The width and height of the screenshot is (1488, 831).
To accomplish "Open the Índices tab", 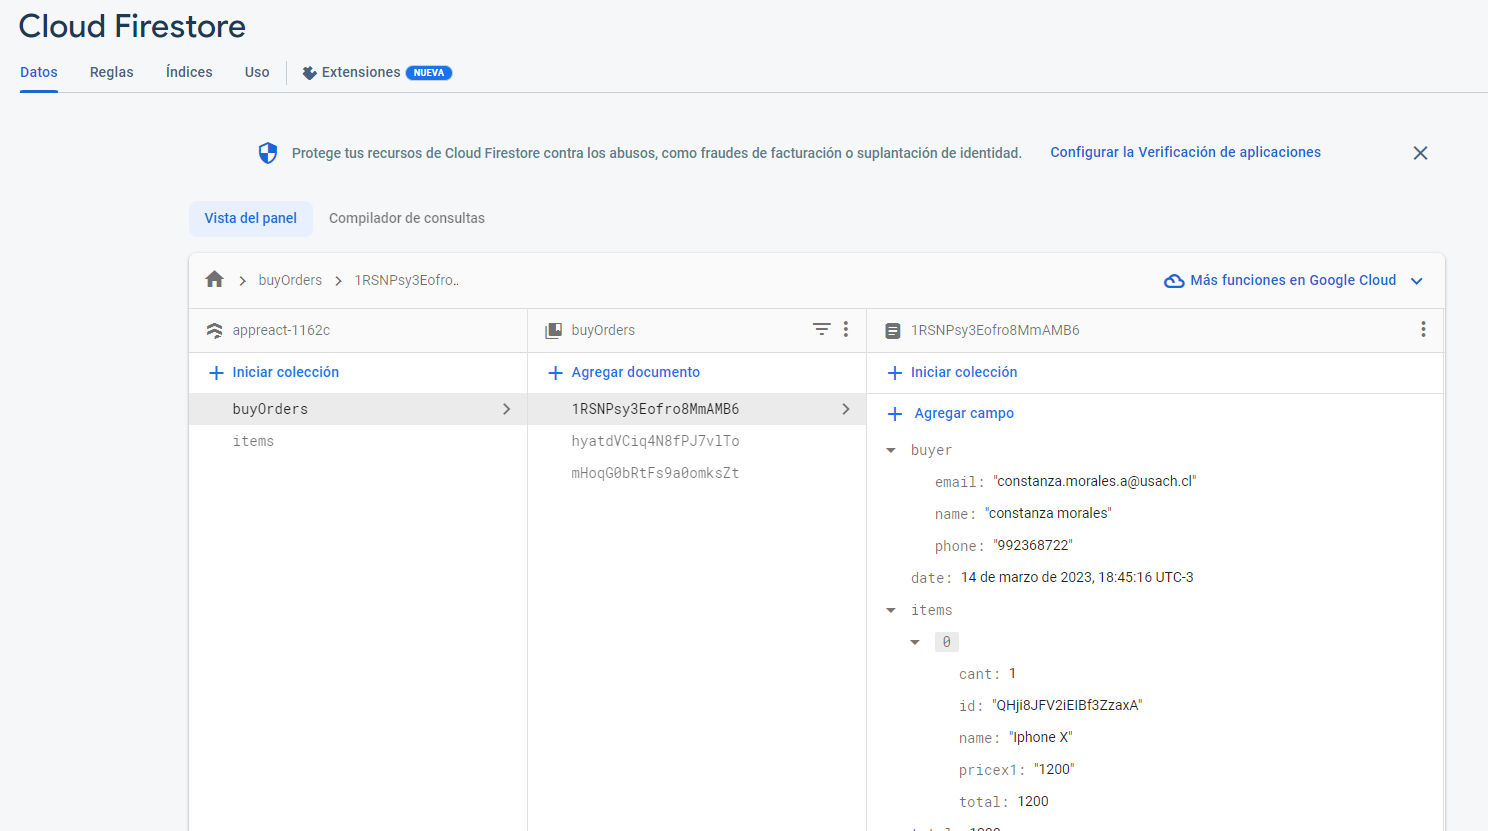I will click(189, 72).
